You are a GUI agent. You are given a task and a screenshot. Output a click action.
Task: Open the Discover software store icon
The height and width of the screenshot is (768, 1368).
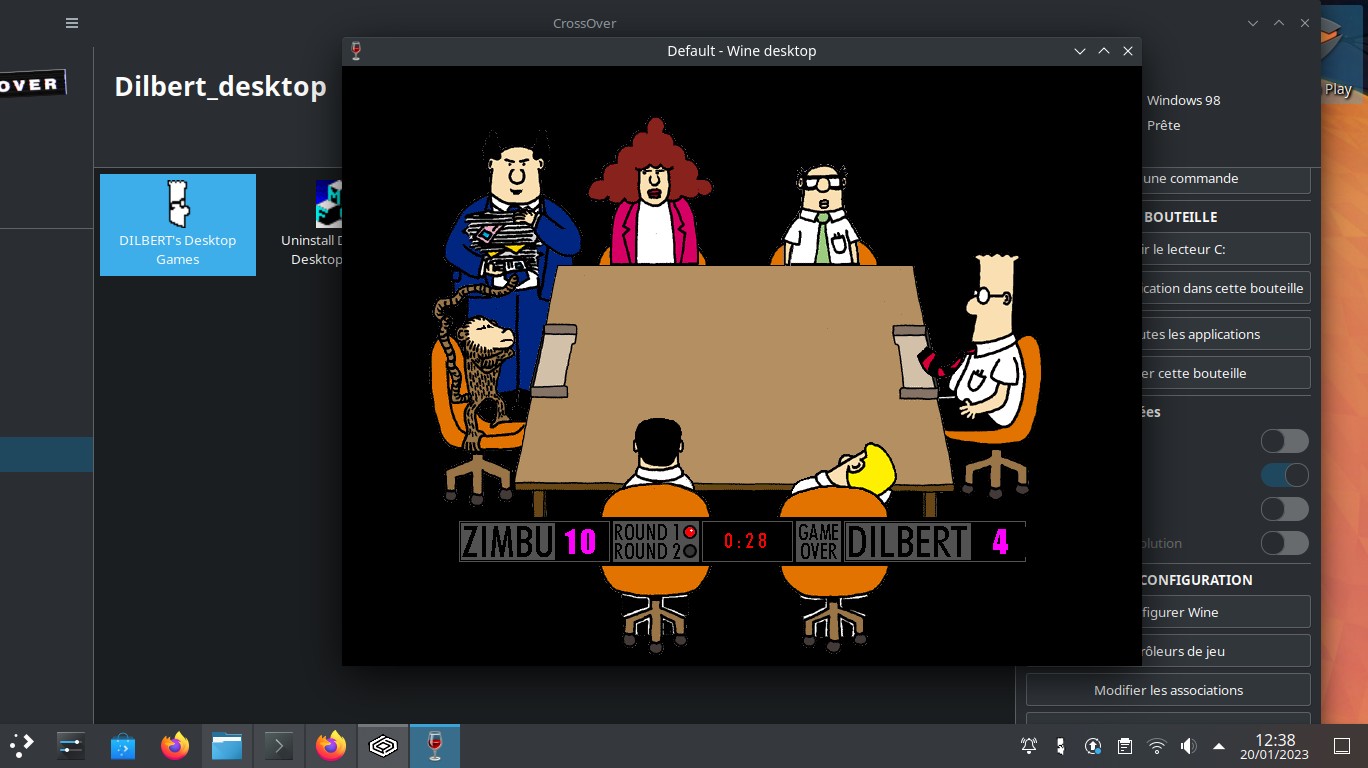point(122,746)
